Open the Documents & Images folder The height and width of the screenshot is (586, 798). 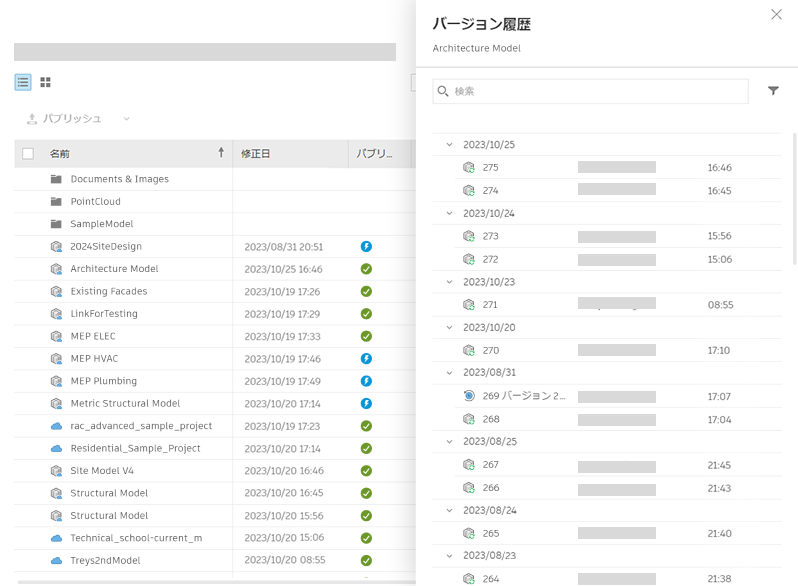coord(120,179)
